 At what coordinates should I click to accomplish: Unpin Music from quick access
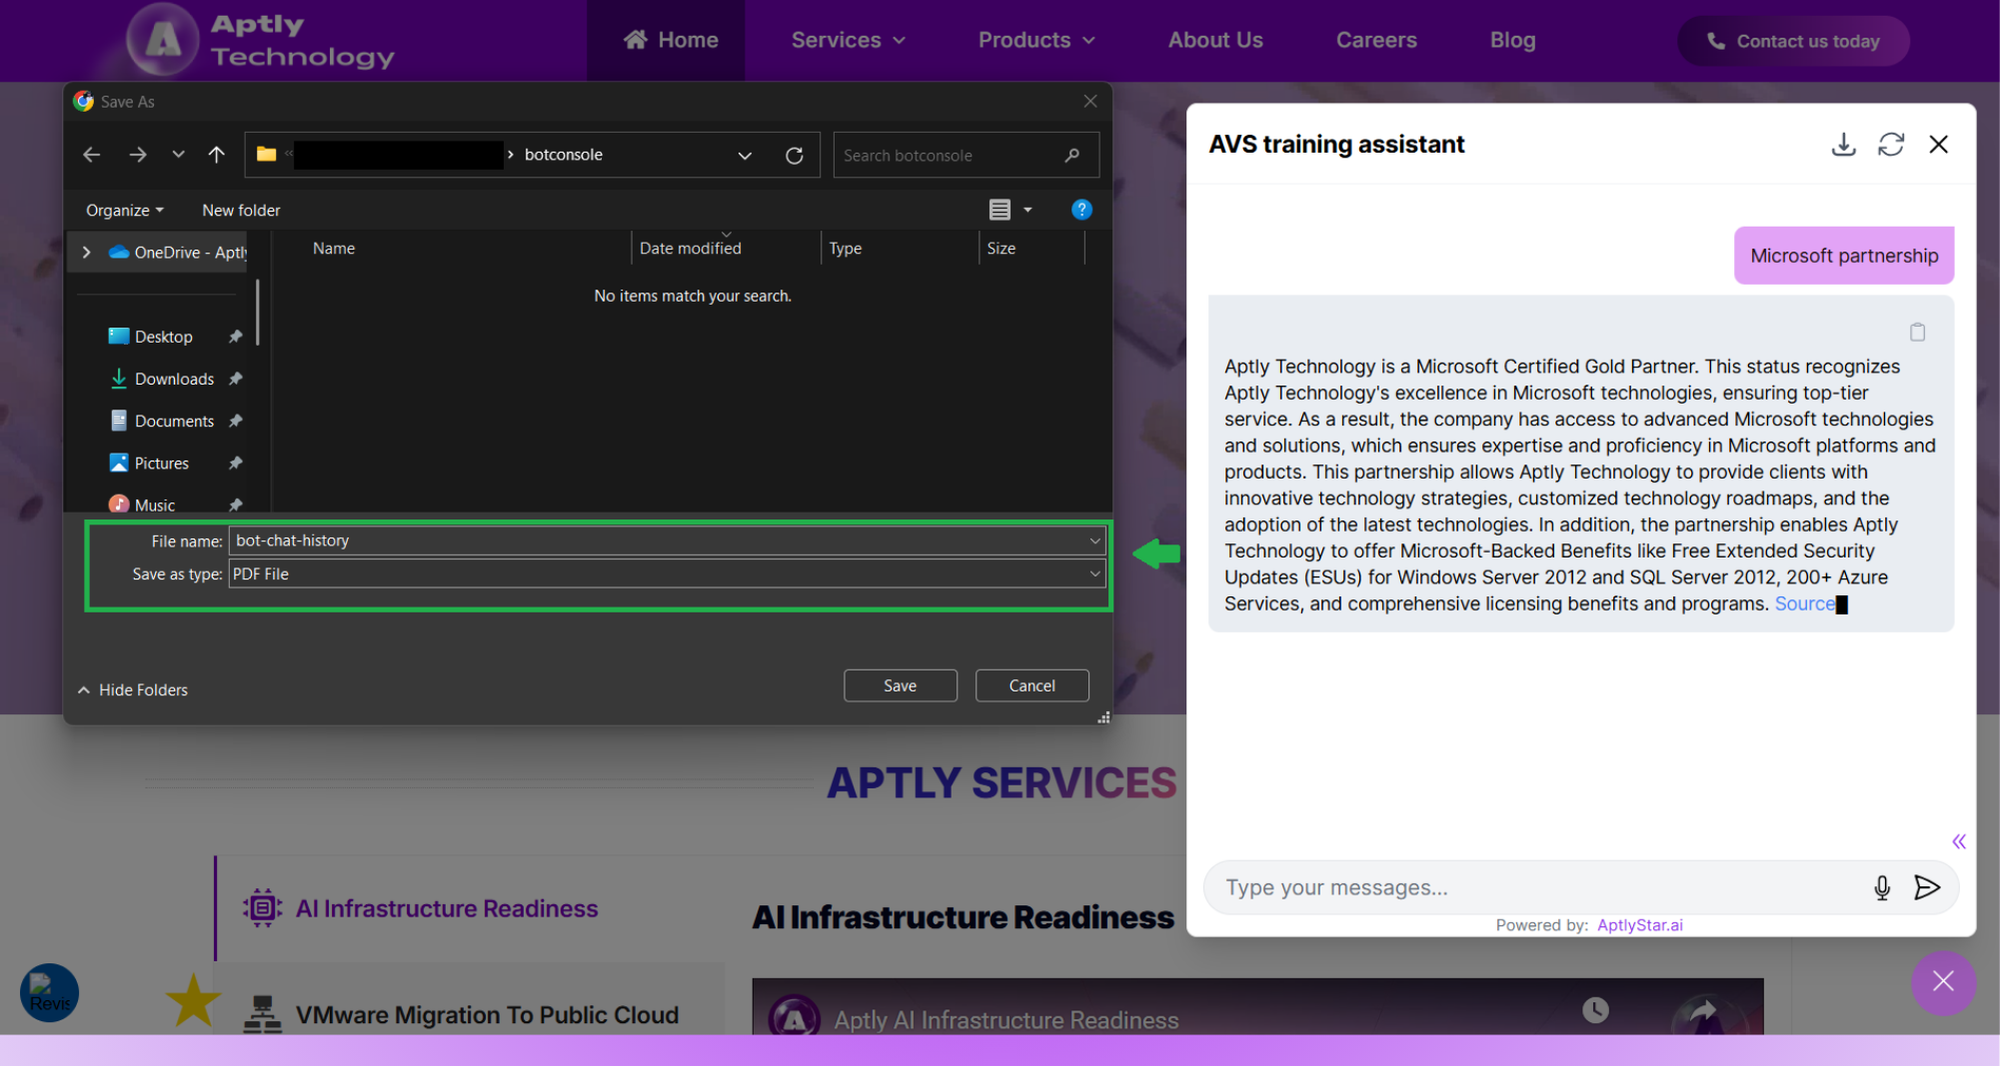(x=236, y=504)
